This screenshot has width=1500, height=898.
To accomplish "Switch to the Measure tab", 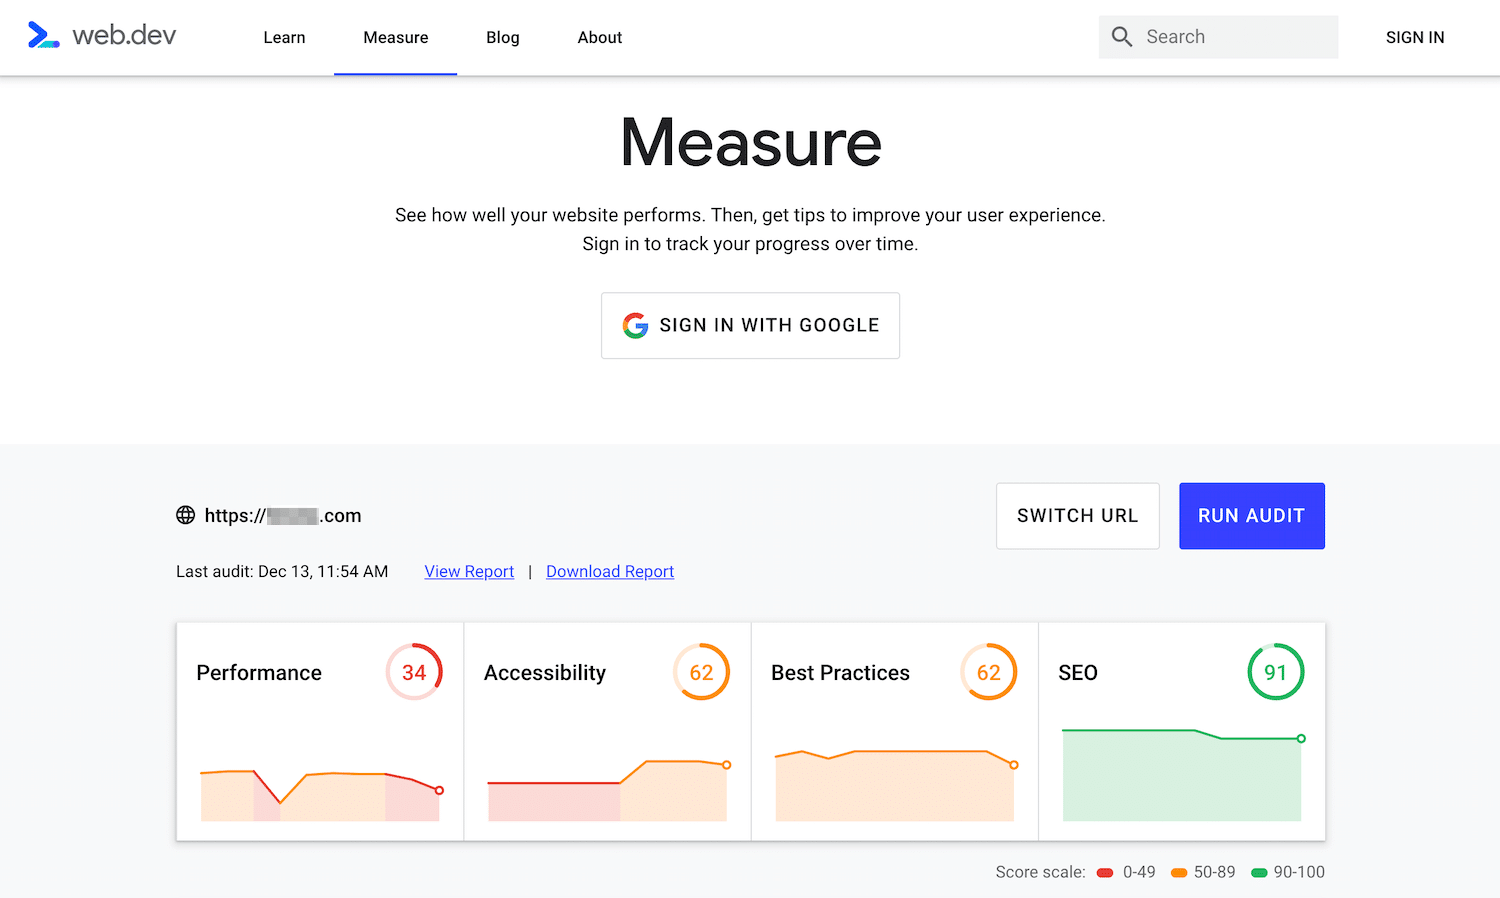I will coord(395,37).
